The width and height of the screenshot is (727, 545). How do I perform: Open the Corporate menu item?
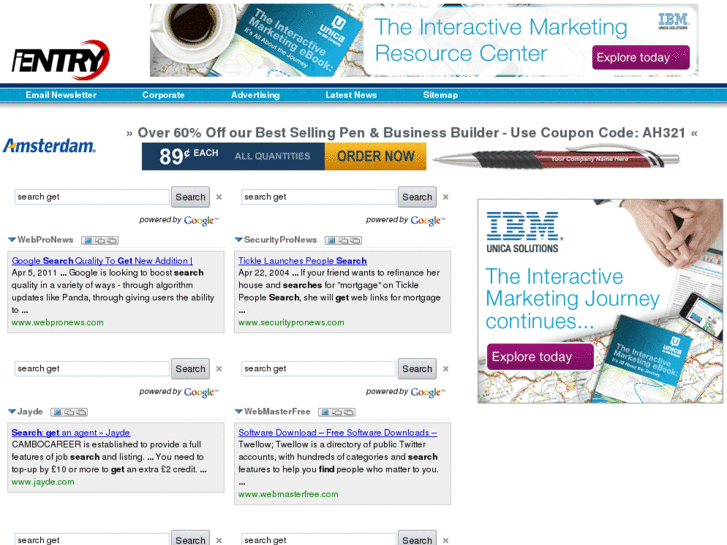[x=163, y=95]
